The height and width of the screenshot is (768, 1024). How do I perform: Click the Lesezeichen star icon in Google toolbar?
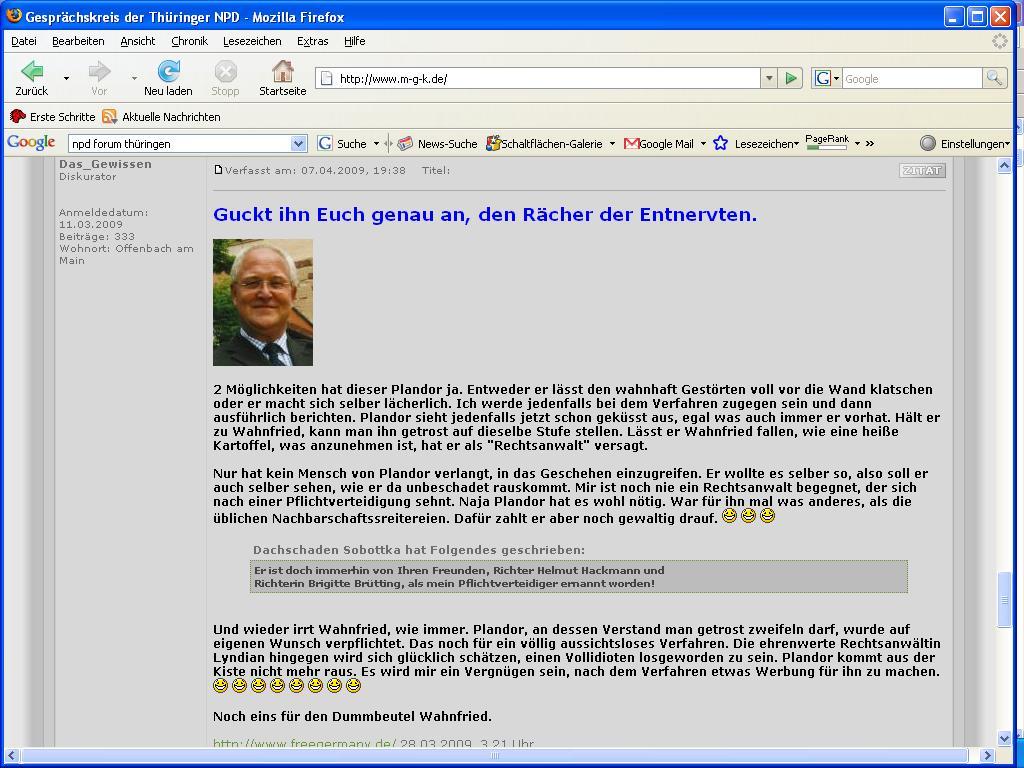720,144
